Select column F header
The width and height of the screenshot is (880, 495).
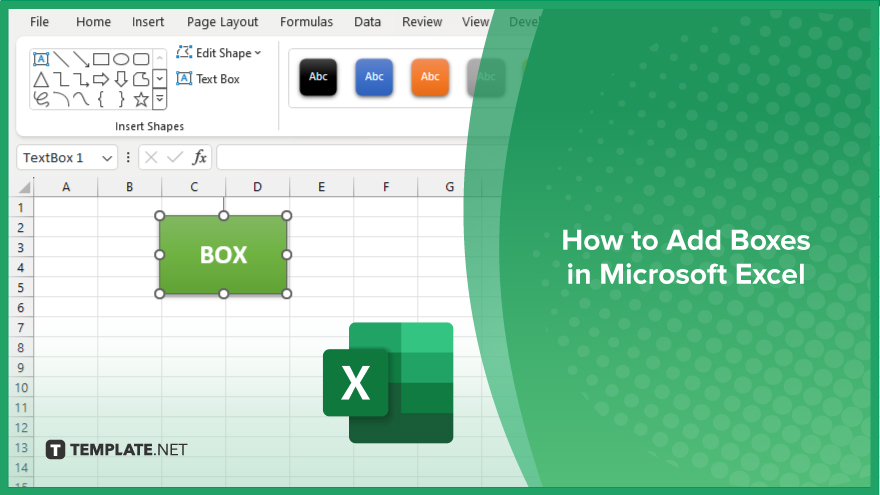[x=386, y=187]
